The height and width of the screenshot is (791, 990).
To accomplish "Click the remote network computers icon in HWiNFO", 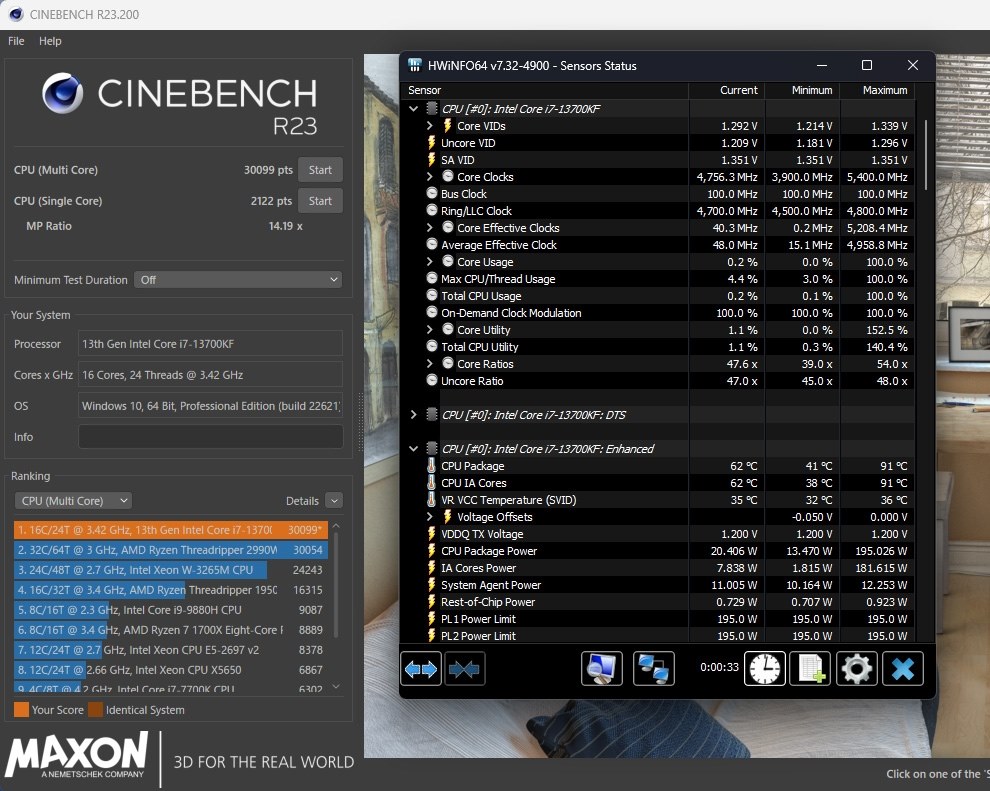I will (x=653, y=669).
